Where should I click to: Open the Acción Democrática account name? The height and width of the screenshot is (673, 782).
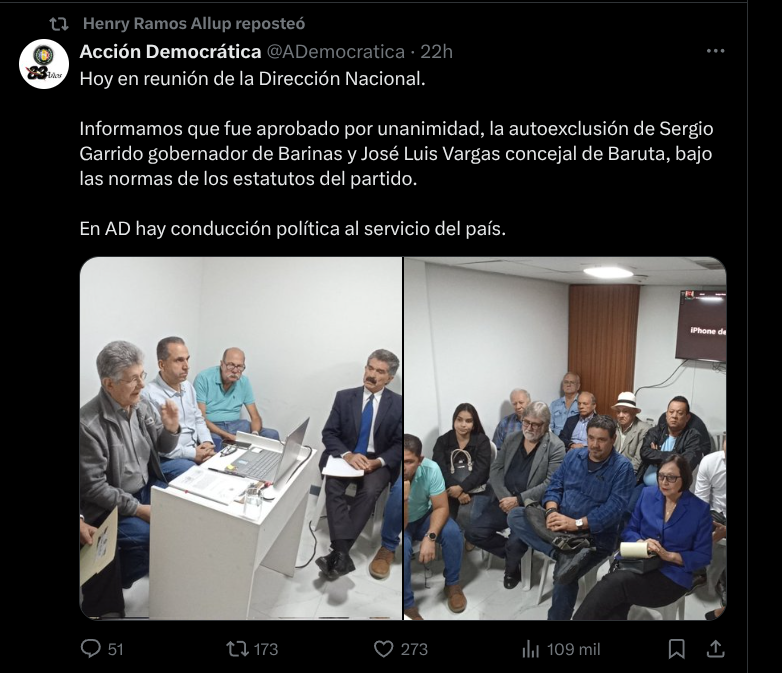click(x=170, y=51)
